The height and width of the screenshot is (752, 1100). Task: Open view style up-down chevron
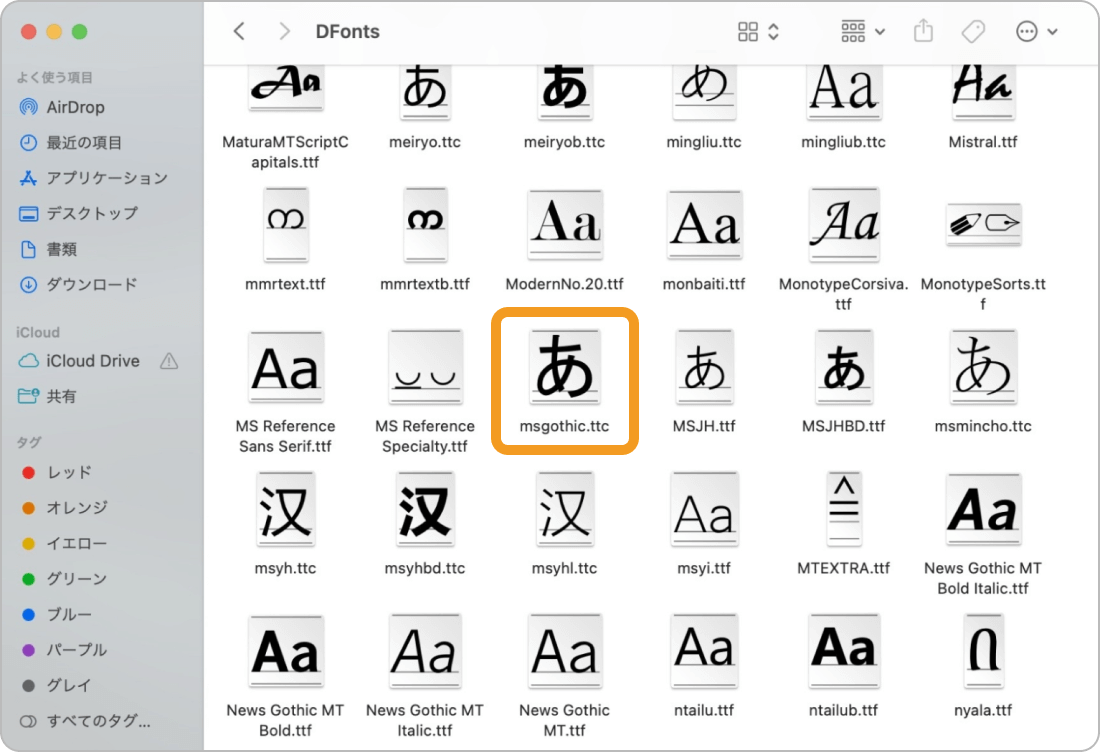click(773, 32)
